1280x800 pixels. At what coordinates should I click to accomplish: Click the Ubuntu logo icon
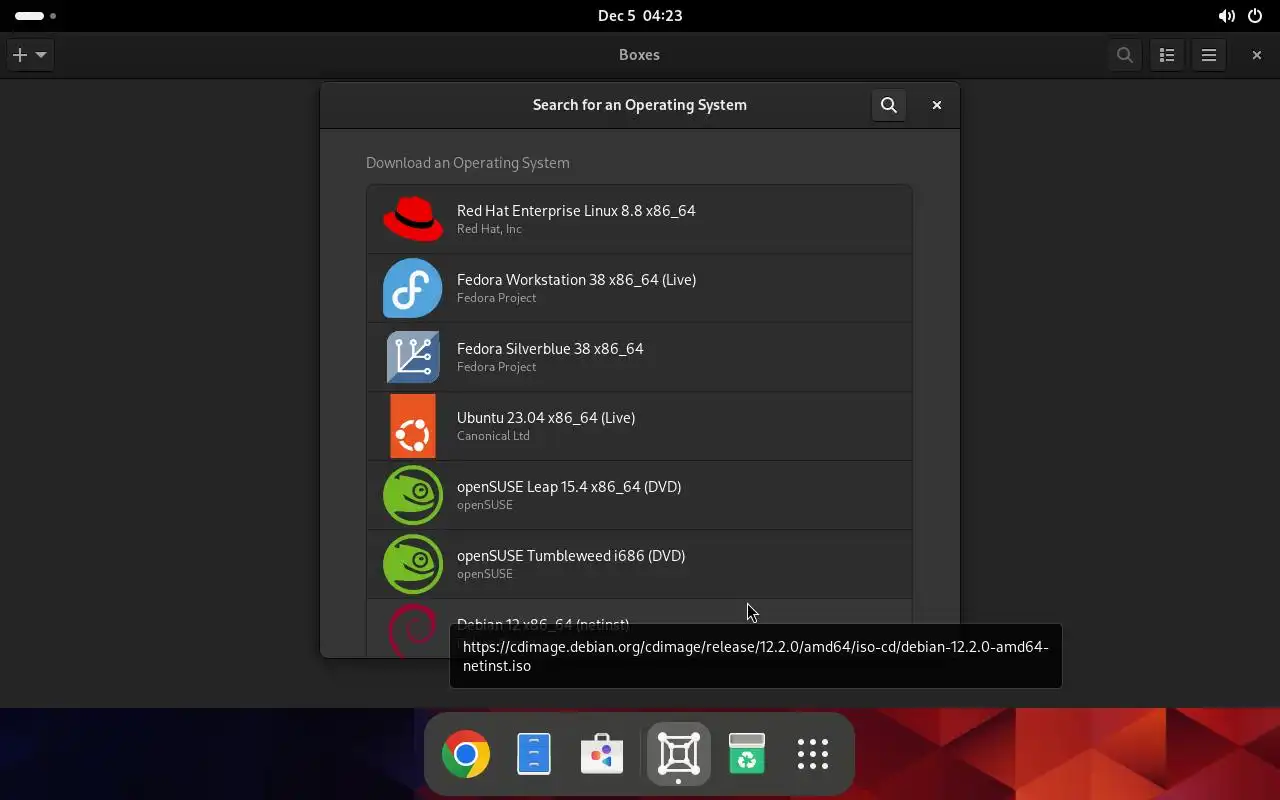pyautogui.click(x=413, y=426)
